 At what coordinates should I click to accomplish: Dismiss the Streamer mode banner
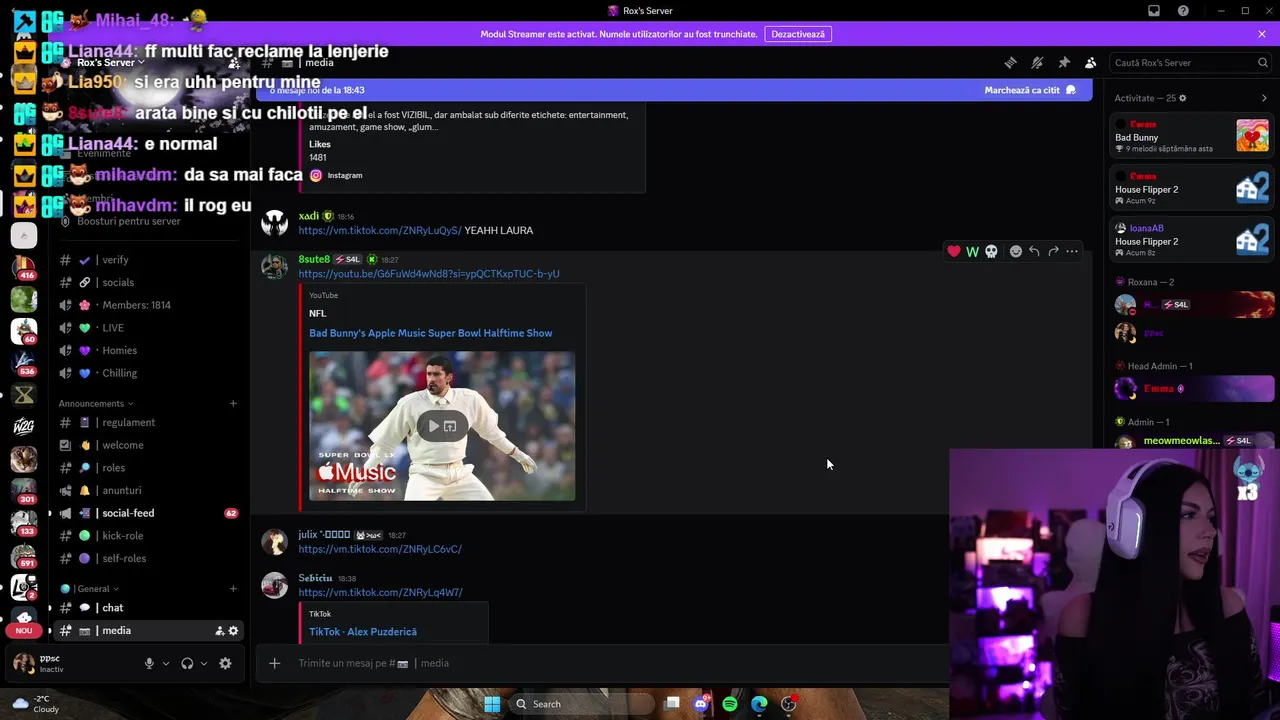(x=1262, y=34)
